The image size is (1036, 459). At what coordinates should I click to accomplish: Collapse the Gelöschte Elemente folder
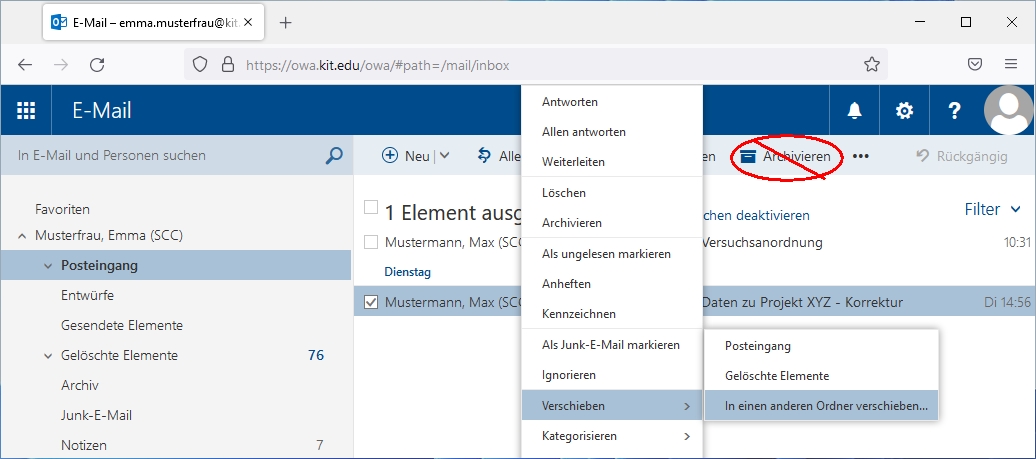[47, 356]
